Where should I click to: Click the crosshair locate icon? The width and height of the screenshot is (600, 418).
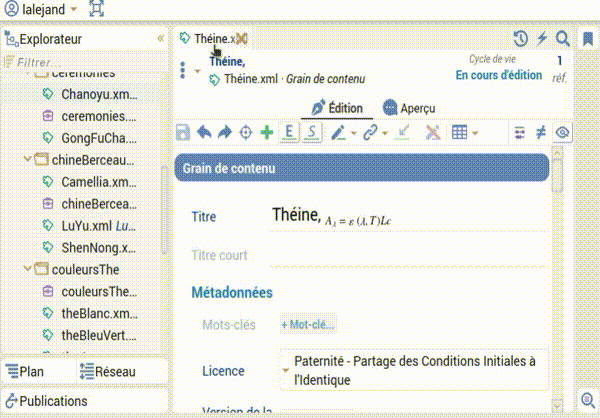(245, 132)
